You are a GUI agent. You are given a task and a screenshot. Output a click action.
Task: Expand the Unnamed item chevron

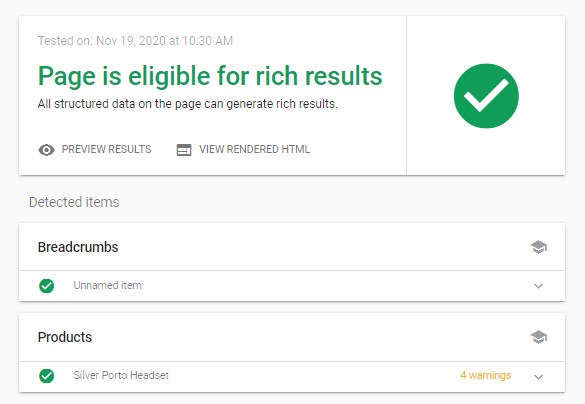(538, 286)
